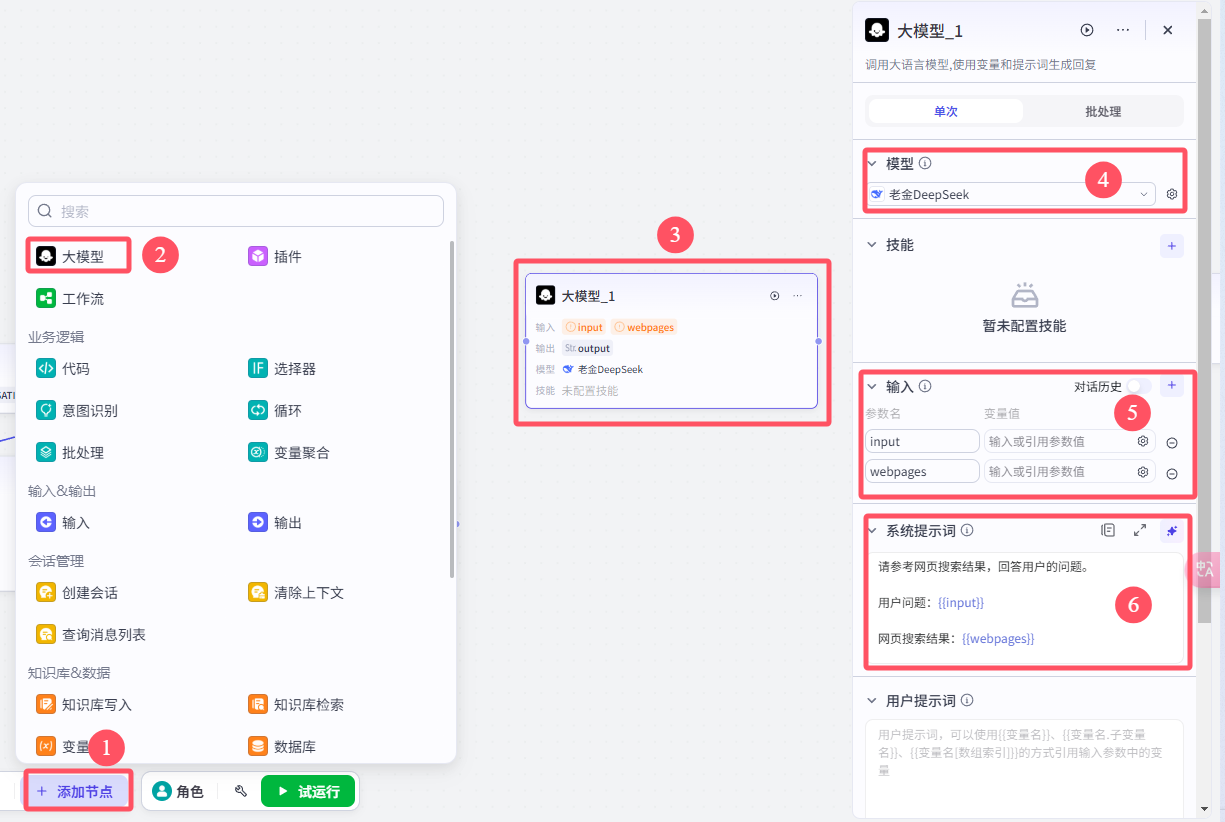Click the 试运行 test run button
The width and height of the screenshot is (1225, 822).
click(308, 791)
